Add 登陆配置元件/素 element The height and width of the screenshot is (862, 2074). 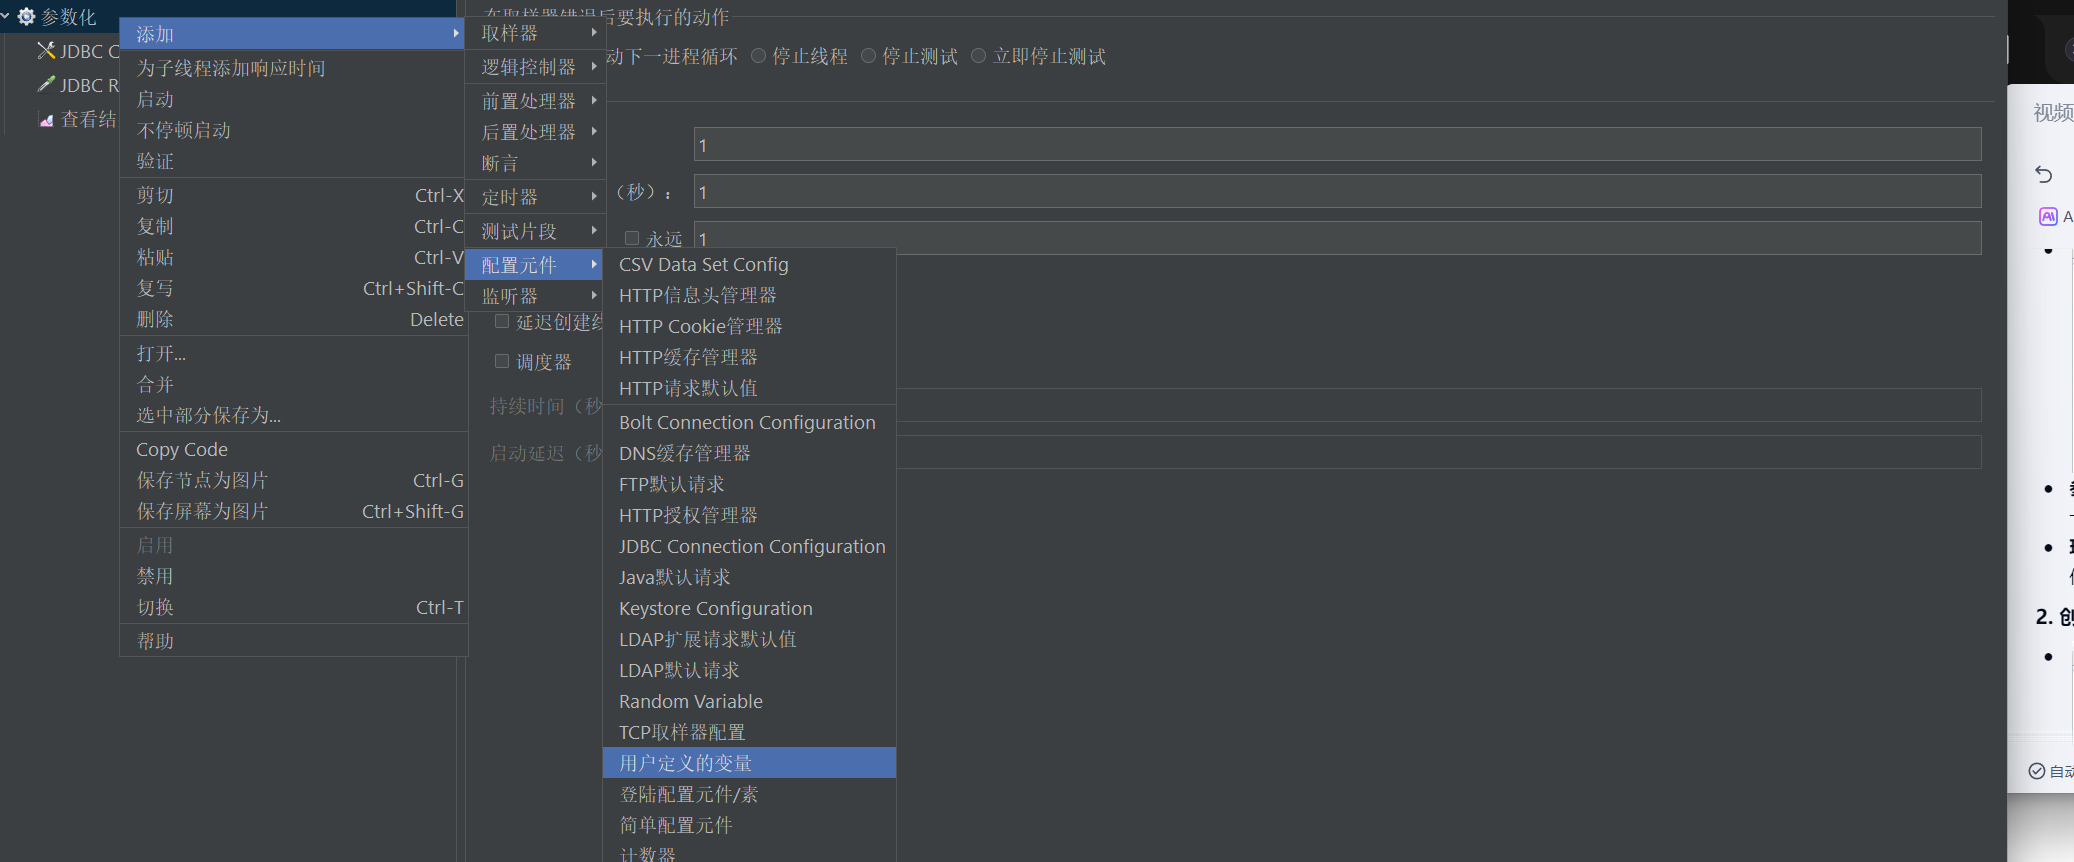(749, 794)
